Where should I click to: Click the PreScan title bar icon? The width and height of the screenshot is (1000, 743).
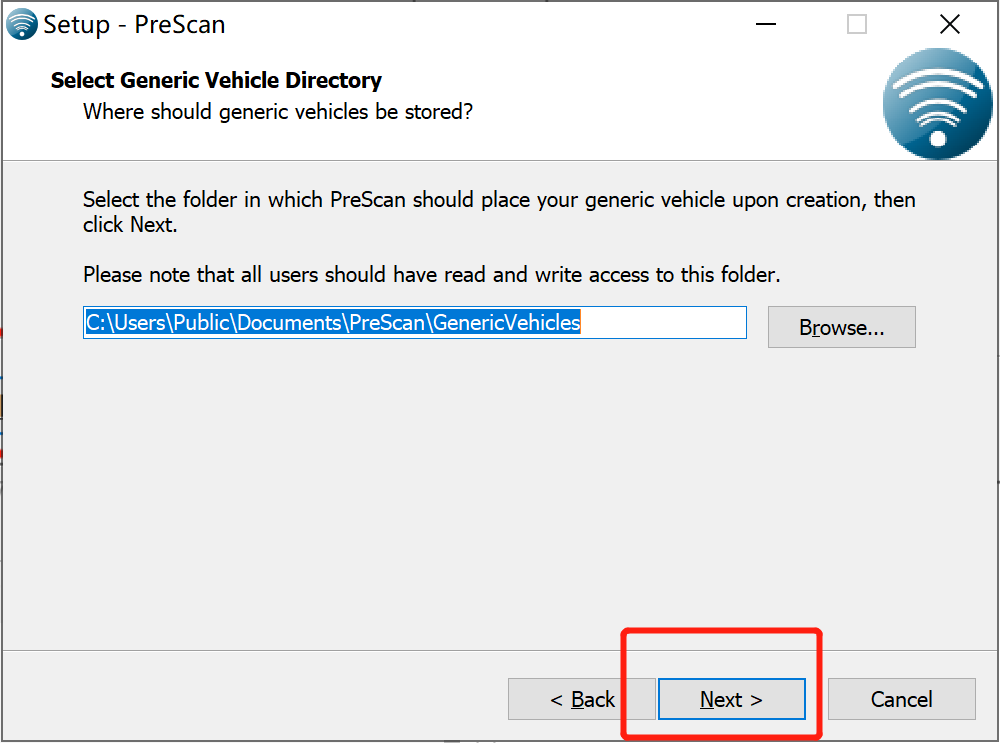click(22, 24)
